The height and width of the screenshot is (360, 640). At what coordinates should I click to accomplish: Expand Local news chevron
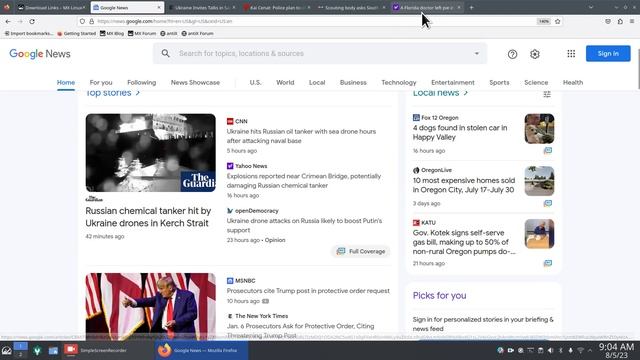pyautogui.click(x=465, y=93)
